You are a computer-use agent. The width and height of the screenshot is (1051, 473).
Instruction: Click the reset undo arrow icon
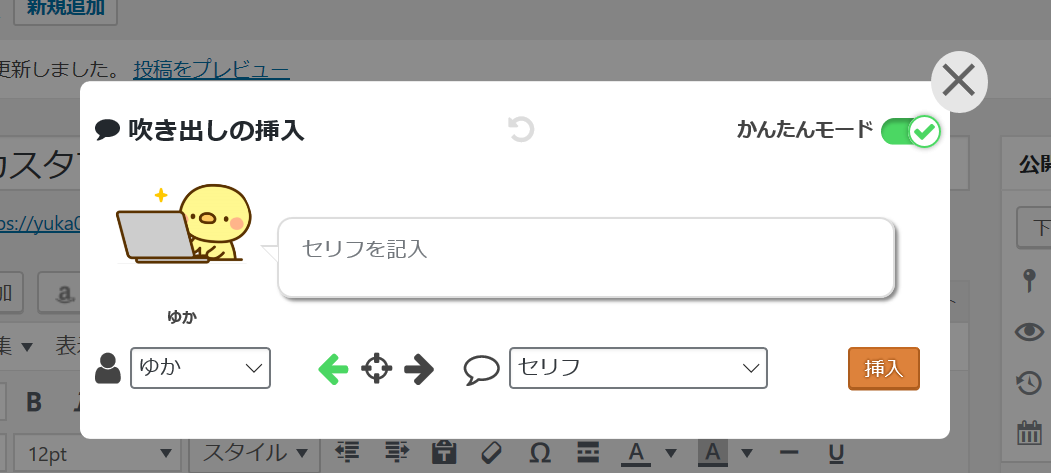521,129
